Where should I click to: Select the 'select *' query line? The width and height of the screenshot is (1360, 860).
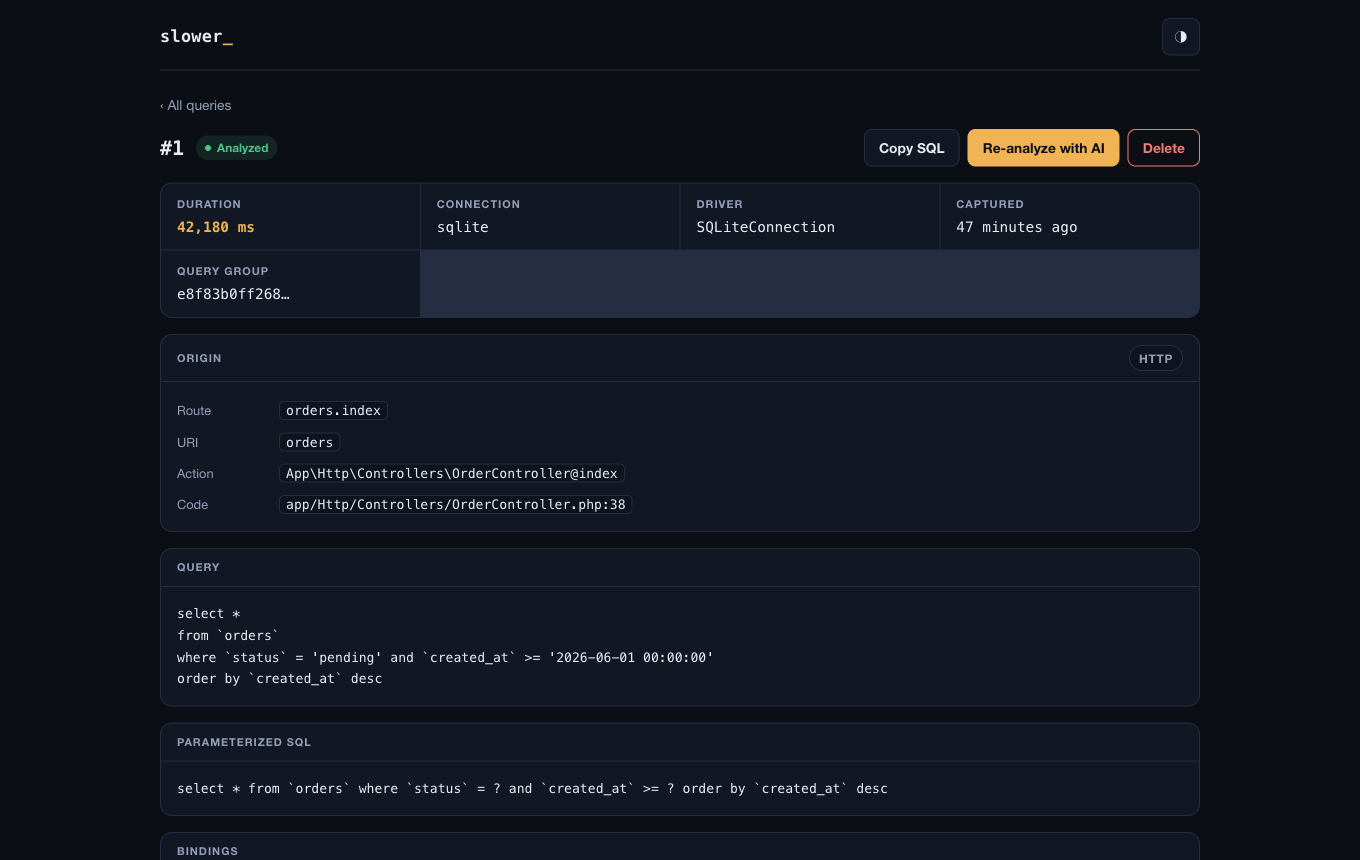coord(209,614)
